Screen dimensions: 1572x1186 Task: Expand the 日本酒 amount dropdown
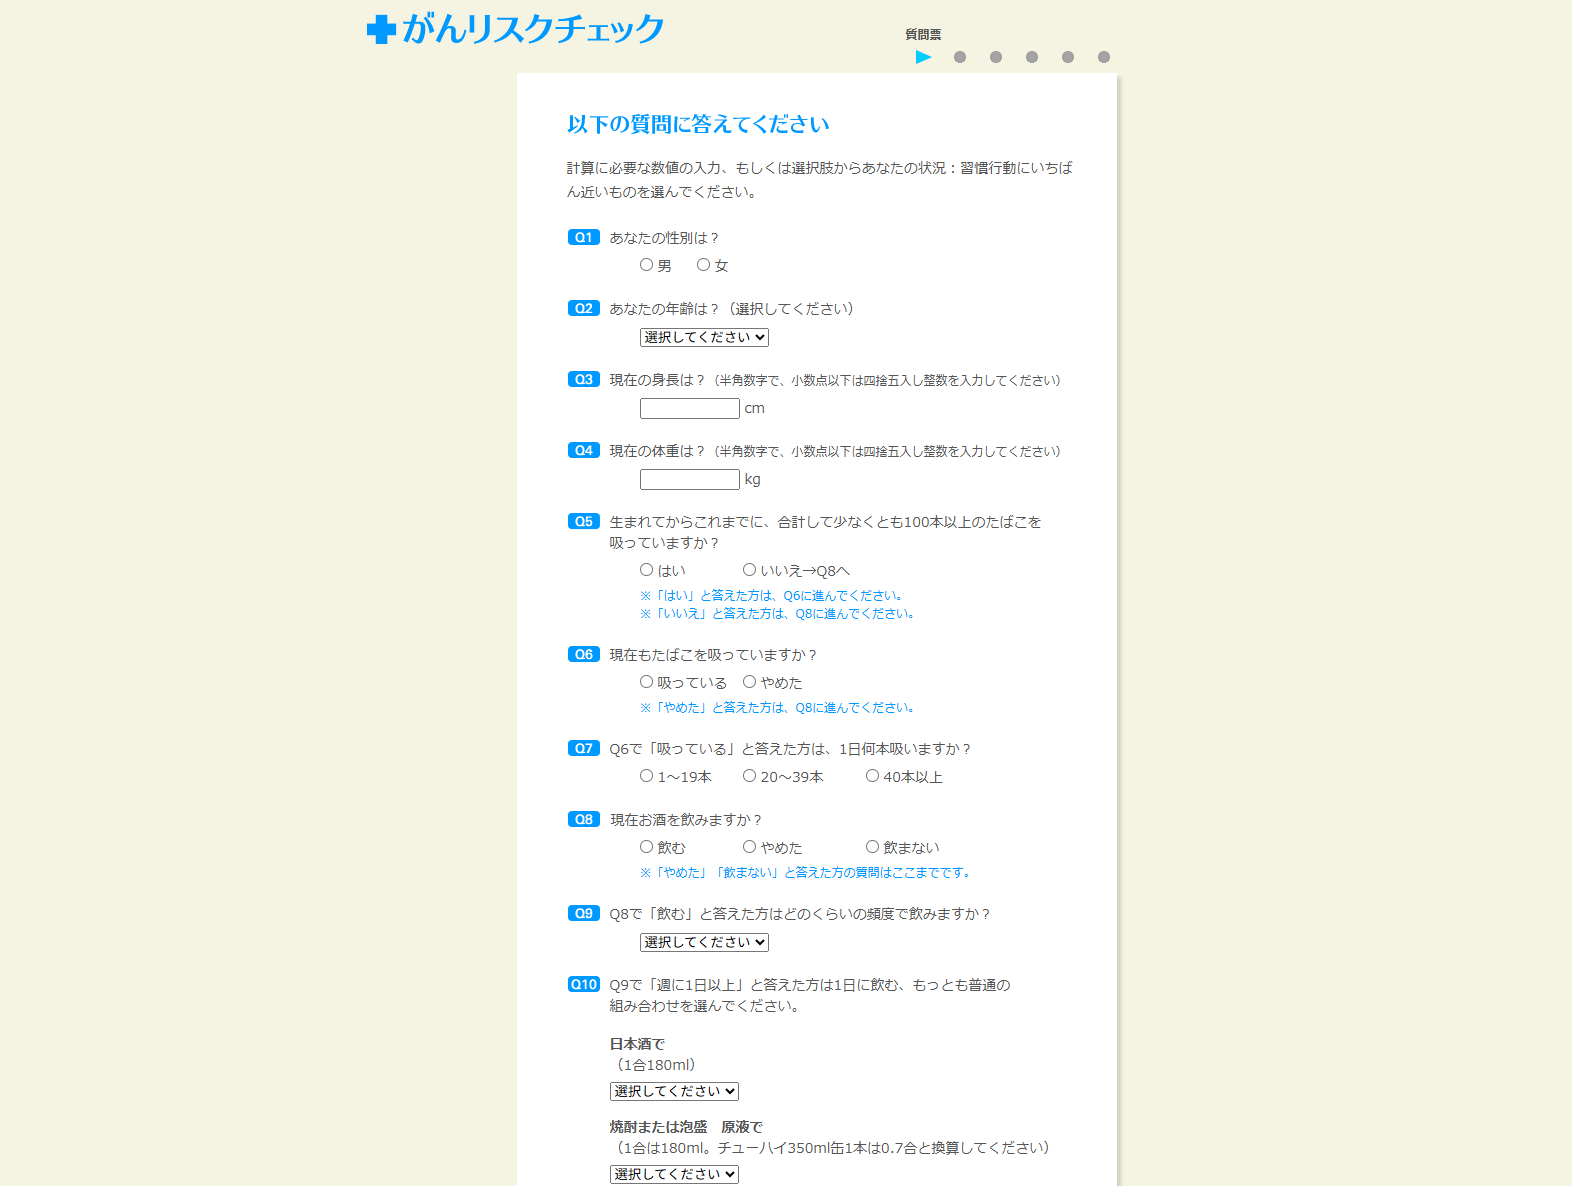674,1092
